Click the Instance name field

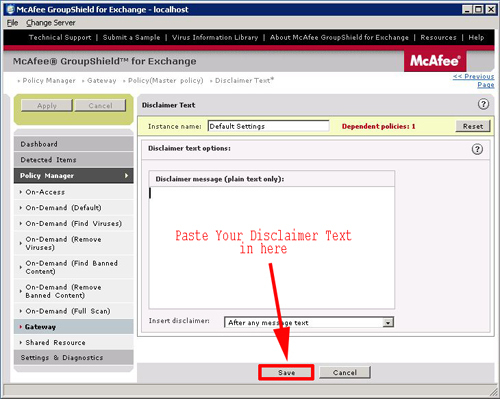268,126
